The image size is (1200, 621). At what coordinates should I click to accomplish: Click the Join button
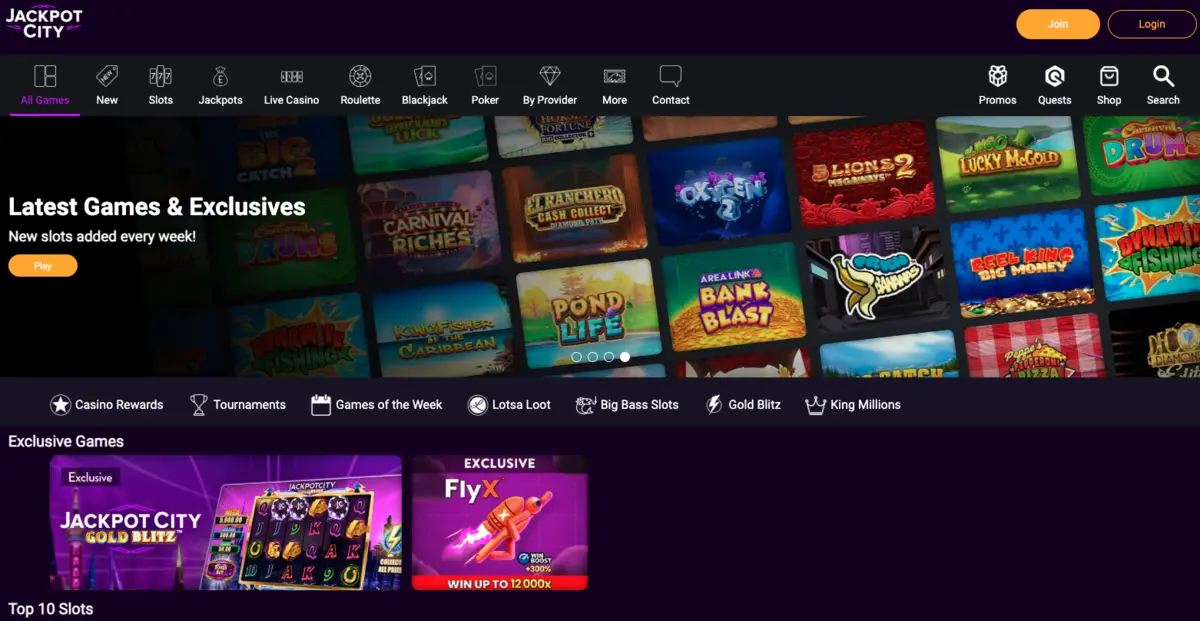point(1058,24)
